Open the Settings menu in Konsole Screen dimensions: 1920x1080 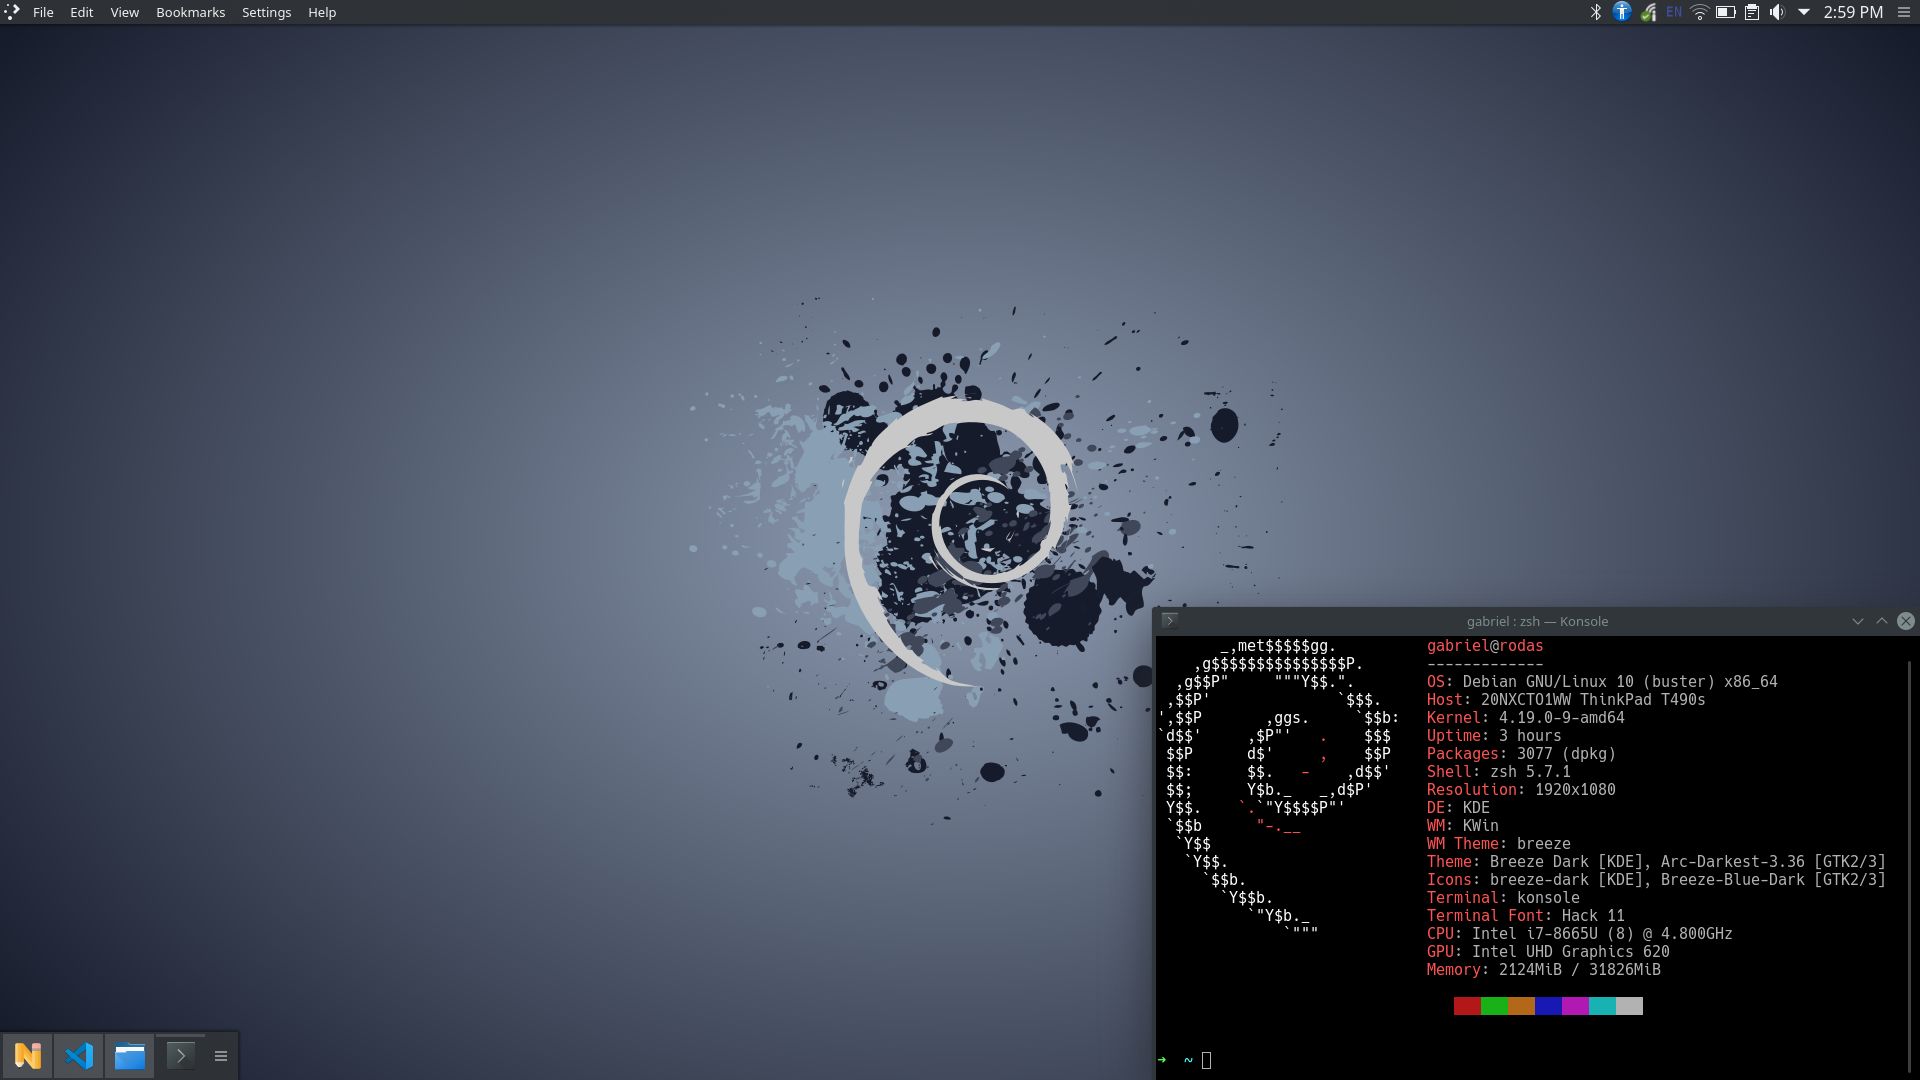(266, 12)
